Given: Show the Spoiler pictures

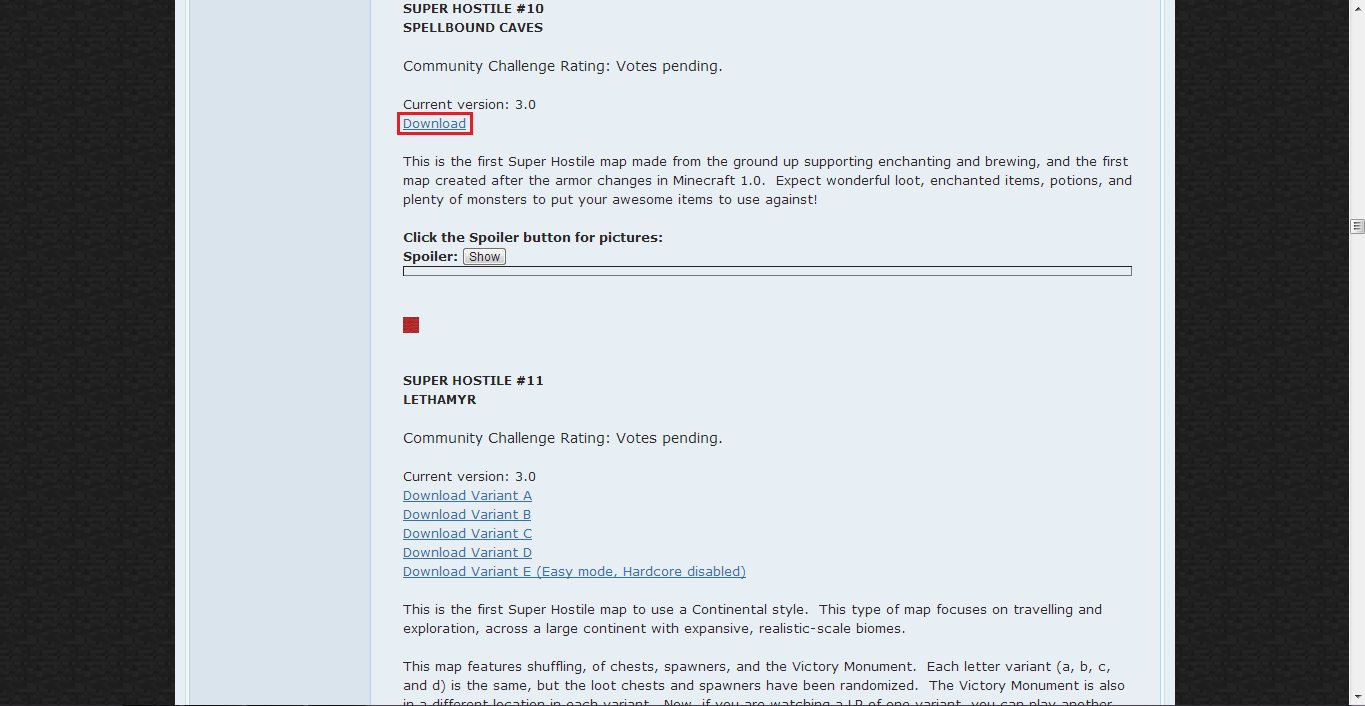Looking at the screenshot, I should pos(485,257).
